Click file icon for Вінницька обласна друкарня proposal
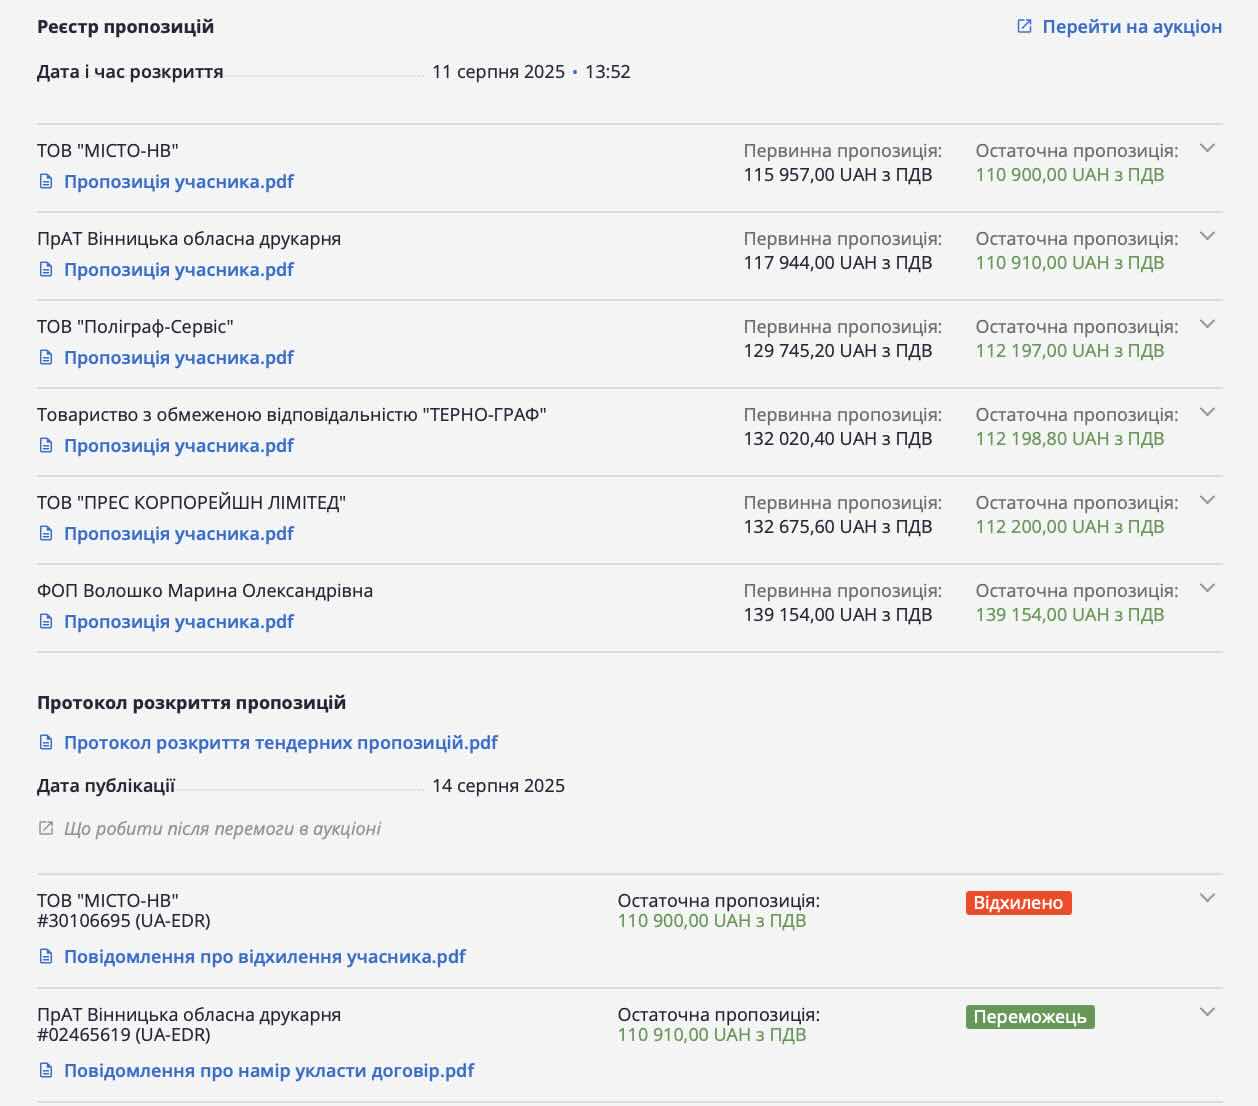 click(x=45, y=270)
